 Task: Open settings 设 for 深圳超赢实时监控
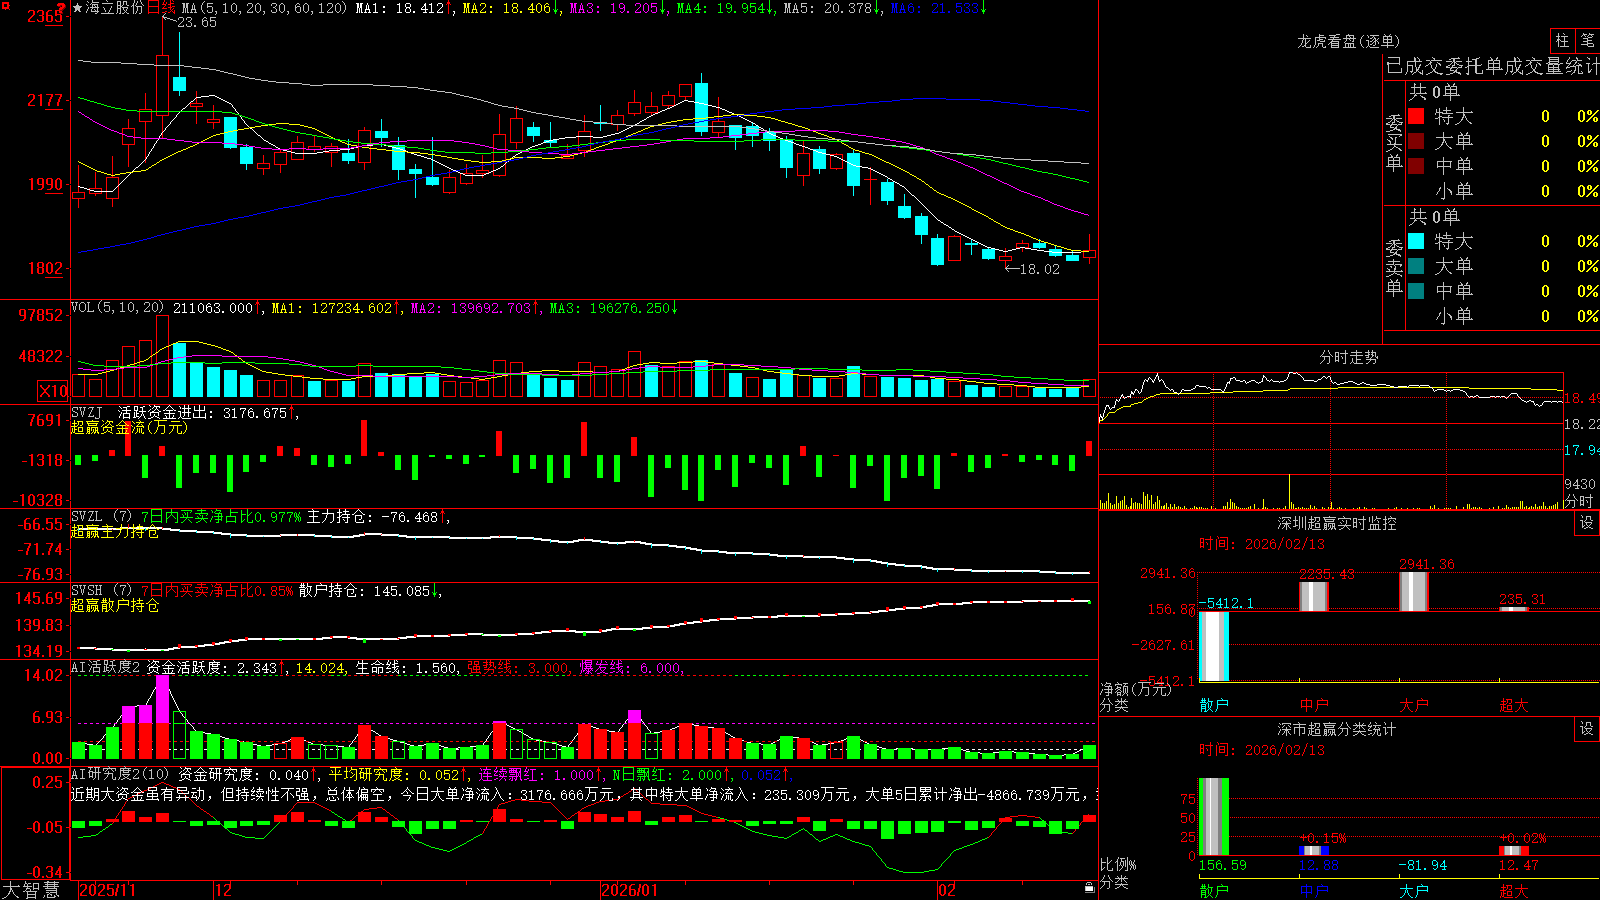pyautogui.click(x=1587, y=523)
